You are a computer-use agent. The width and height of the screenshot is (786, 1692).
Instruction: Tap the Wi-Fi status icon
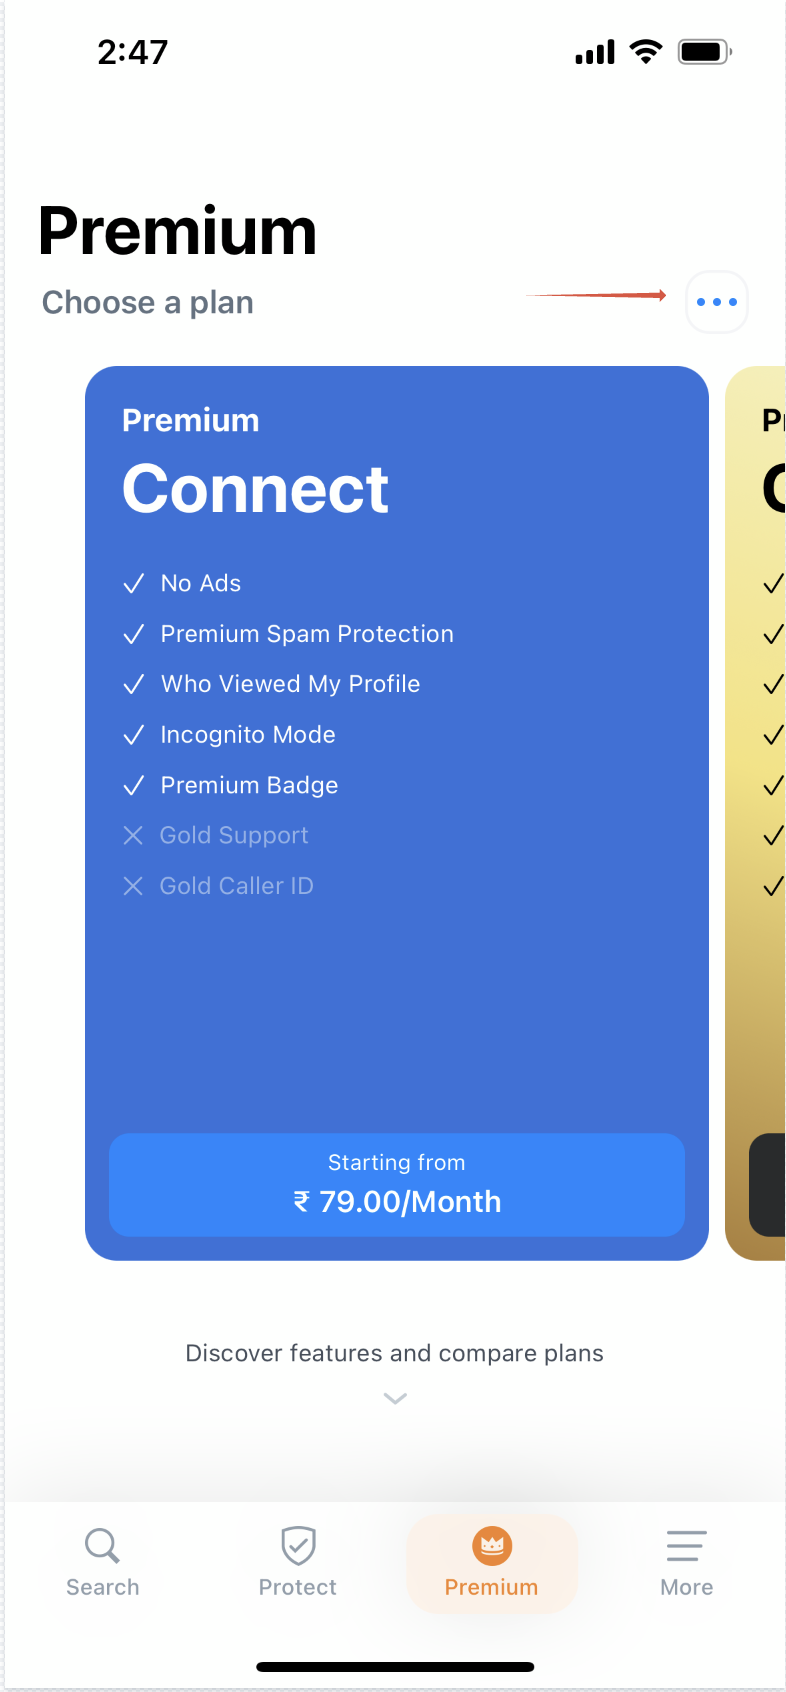pyautogui.click(x=646, y=52)
